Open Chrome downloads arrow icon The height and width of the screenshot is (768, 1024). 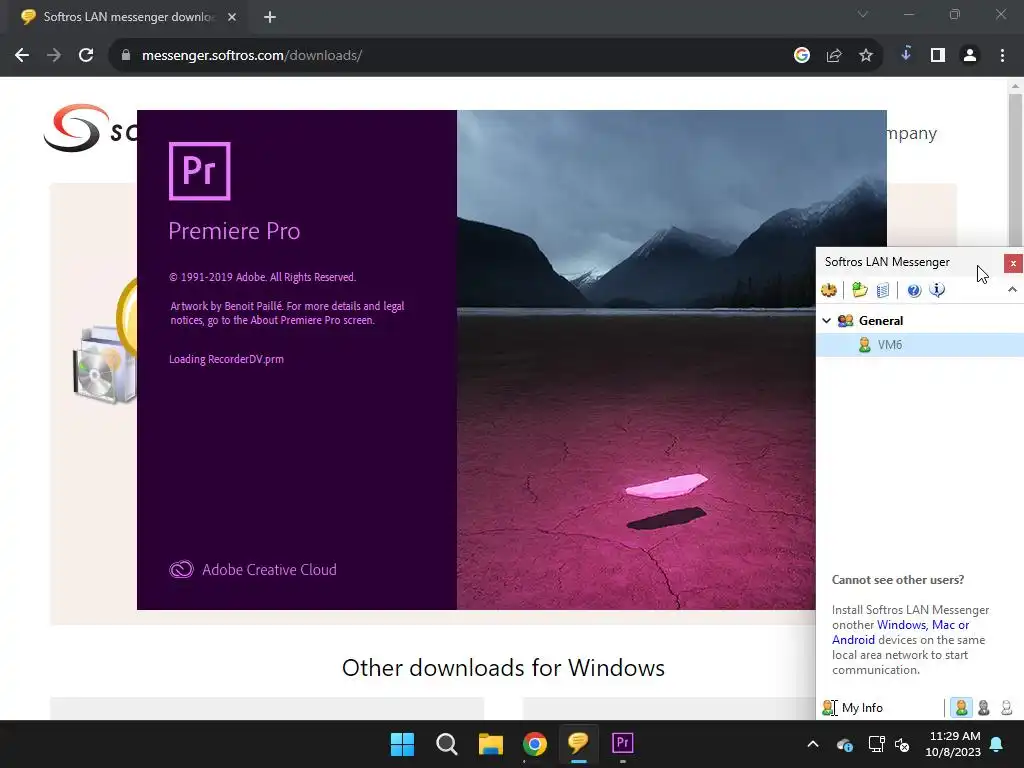click(x=906, y=55)
